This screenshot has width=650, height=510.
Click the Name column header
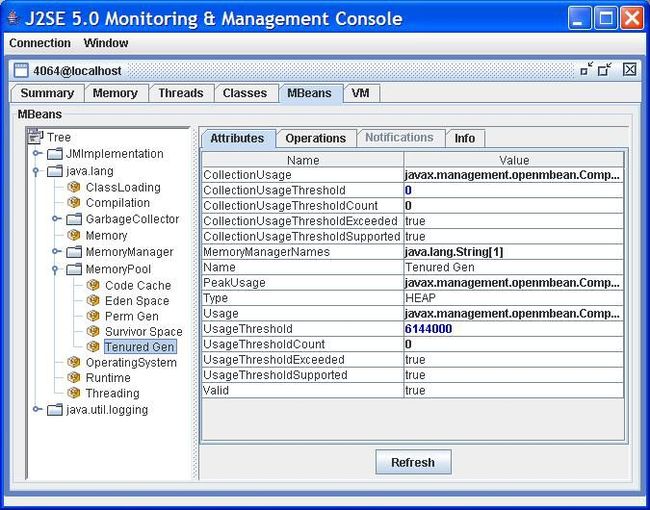click(x=303, y=160)
